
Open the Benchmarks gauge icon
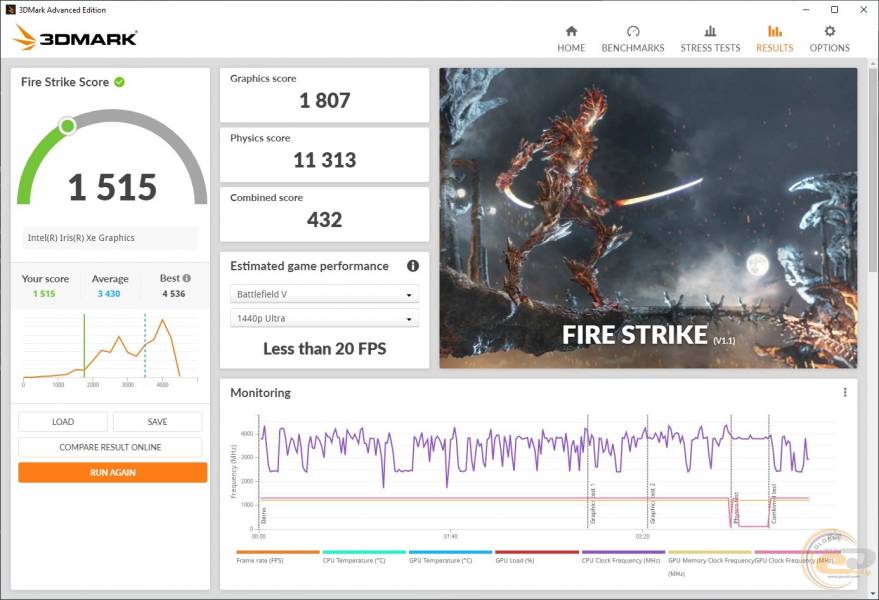(633, 31)
